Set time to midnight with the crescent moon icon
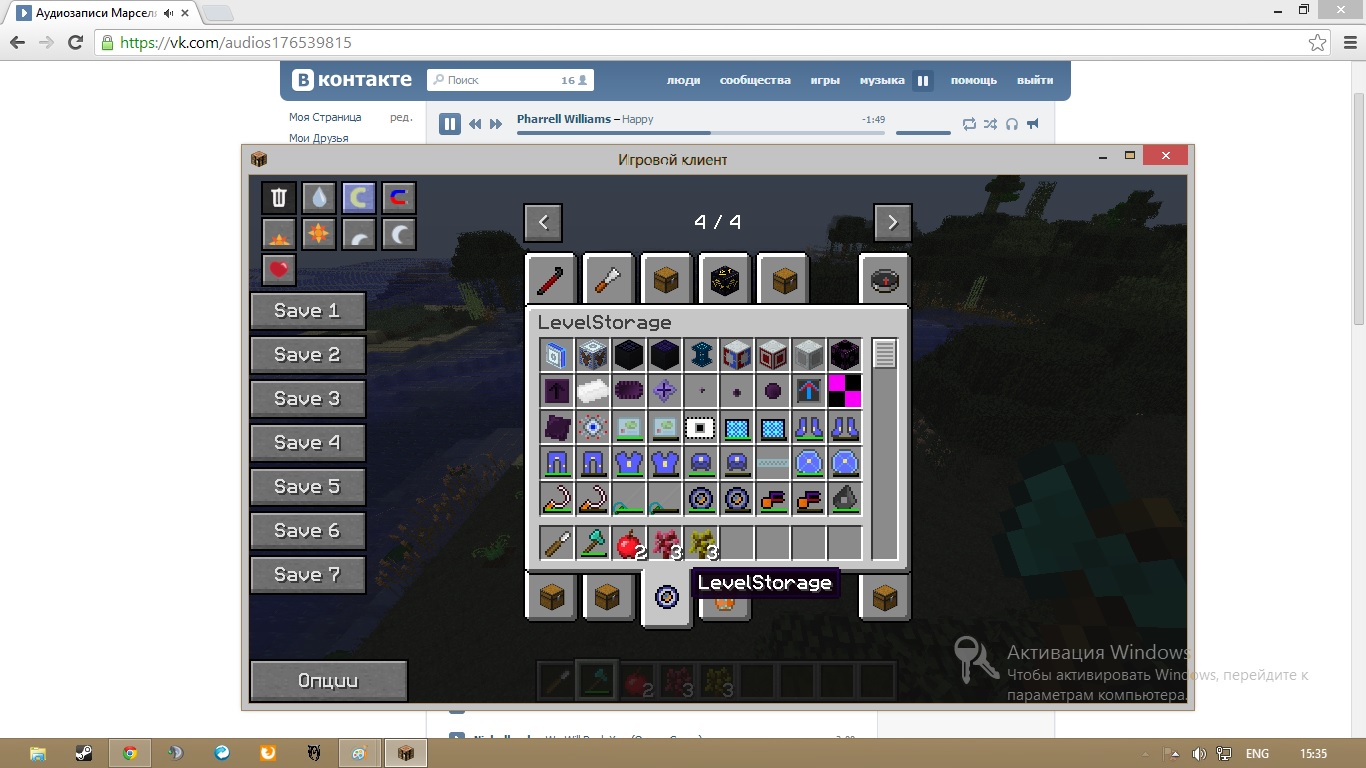 (x=399, y=234)
